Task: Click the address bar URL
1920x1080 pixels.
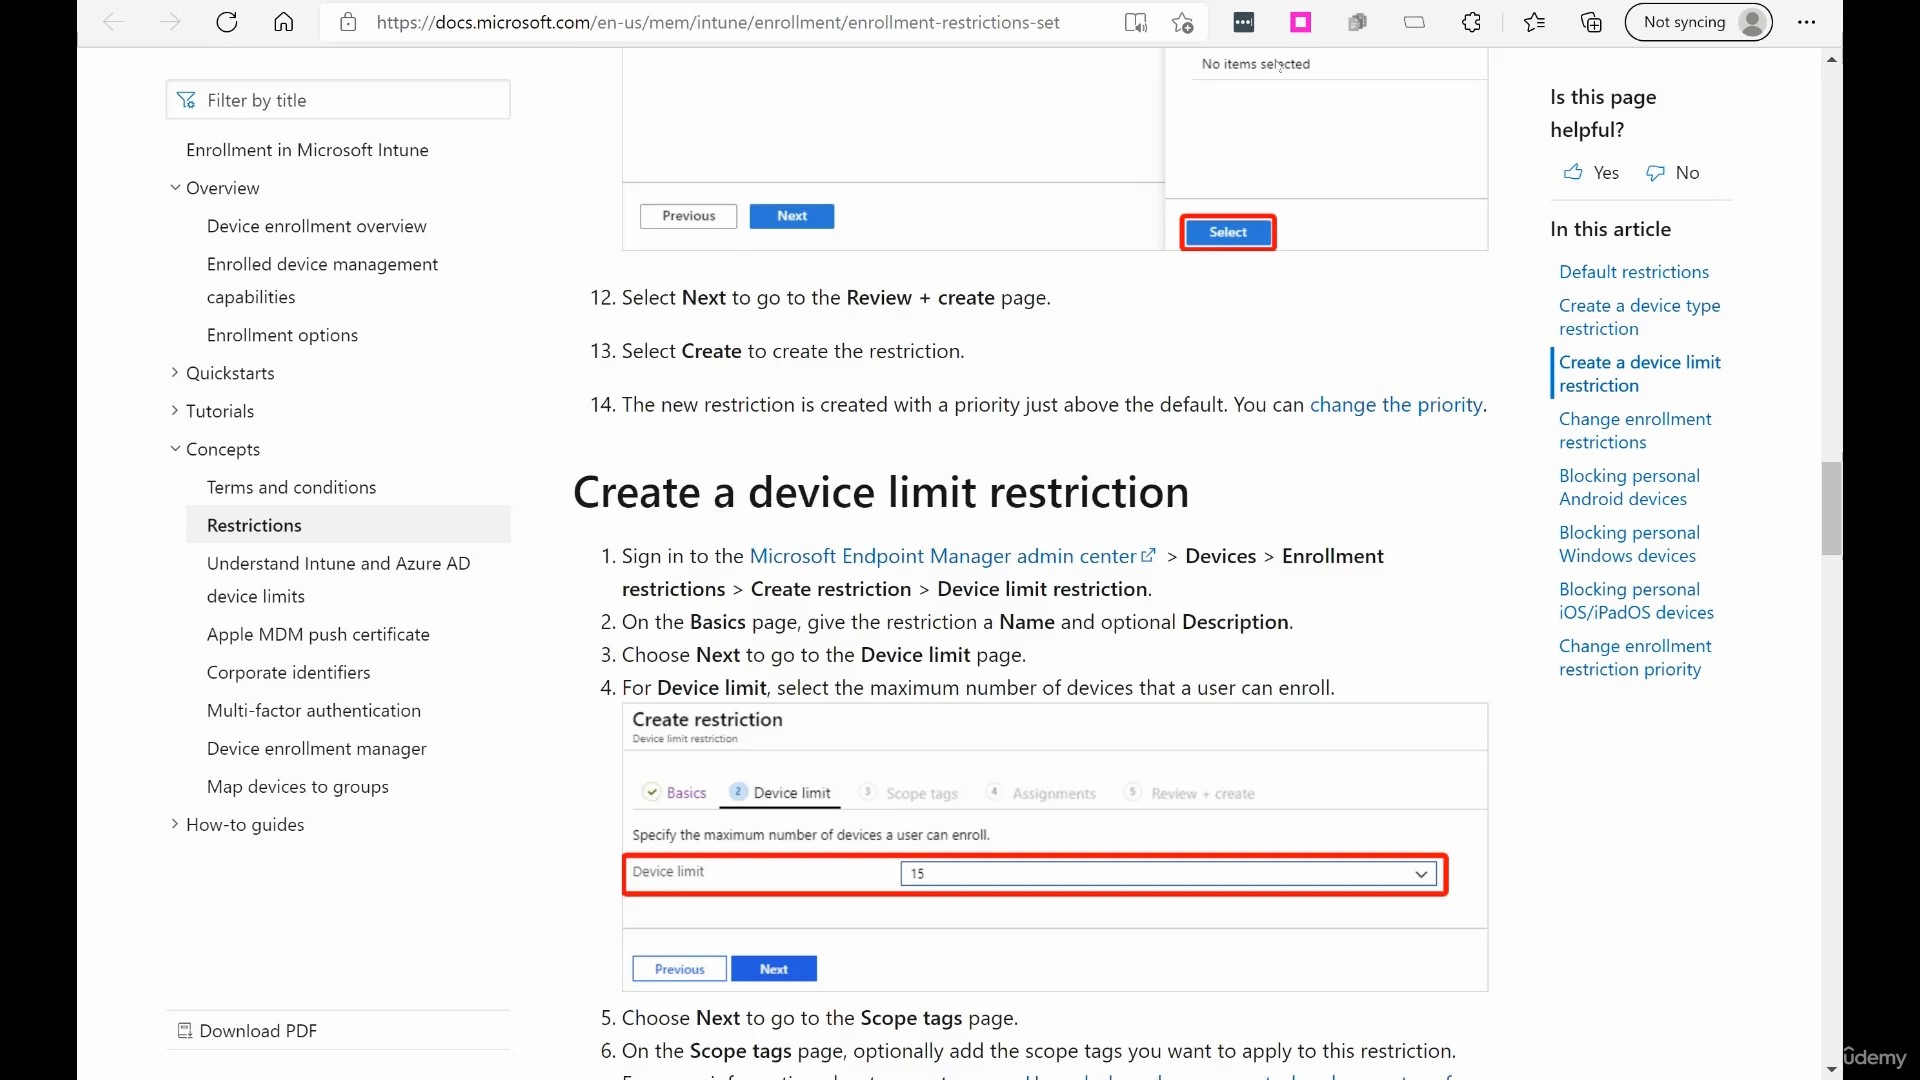Action: [x=718, y=22]
